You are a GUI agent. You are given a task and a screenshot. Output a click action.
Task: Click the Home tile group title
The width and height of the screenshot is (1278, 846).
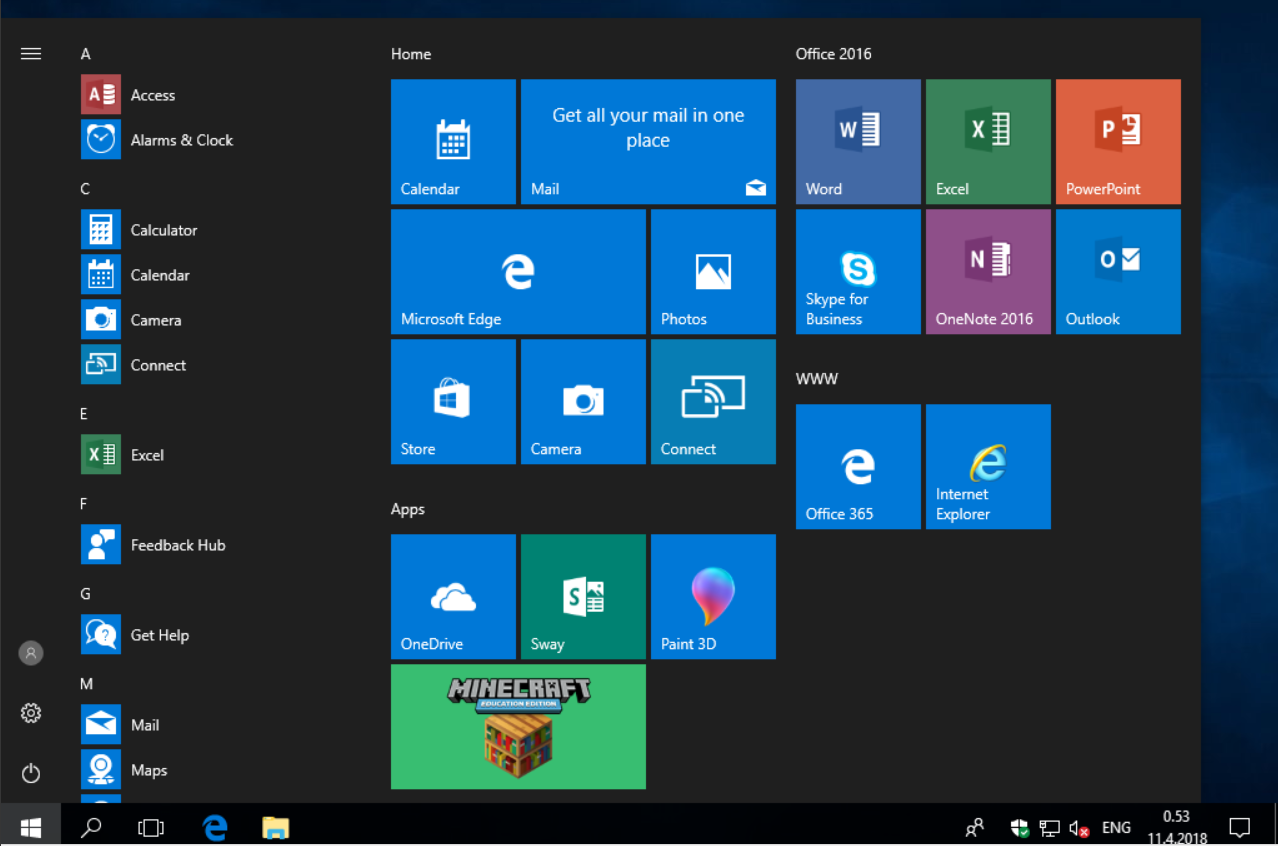[411, 54]
